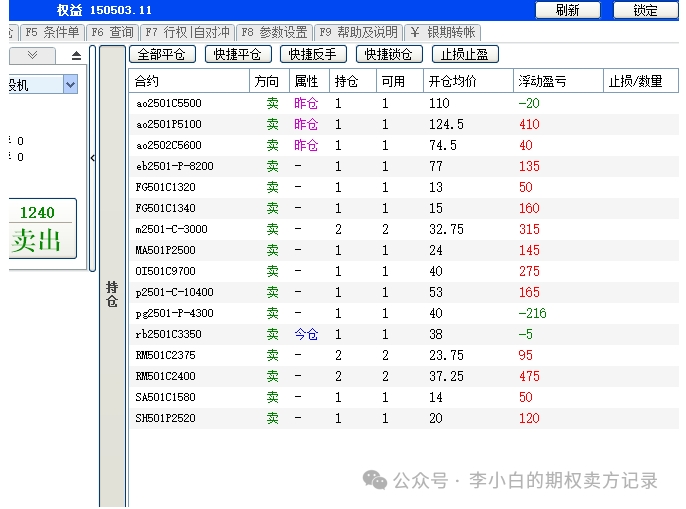Open the 投机 dropdown arrow
The image size is (686, 509).
(70, 84)
